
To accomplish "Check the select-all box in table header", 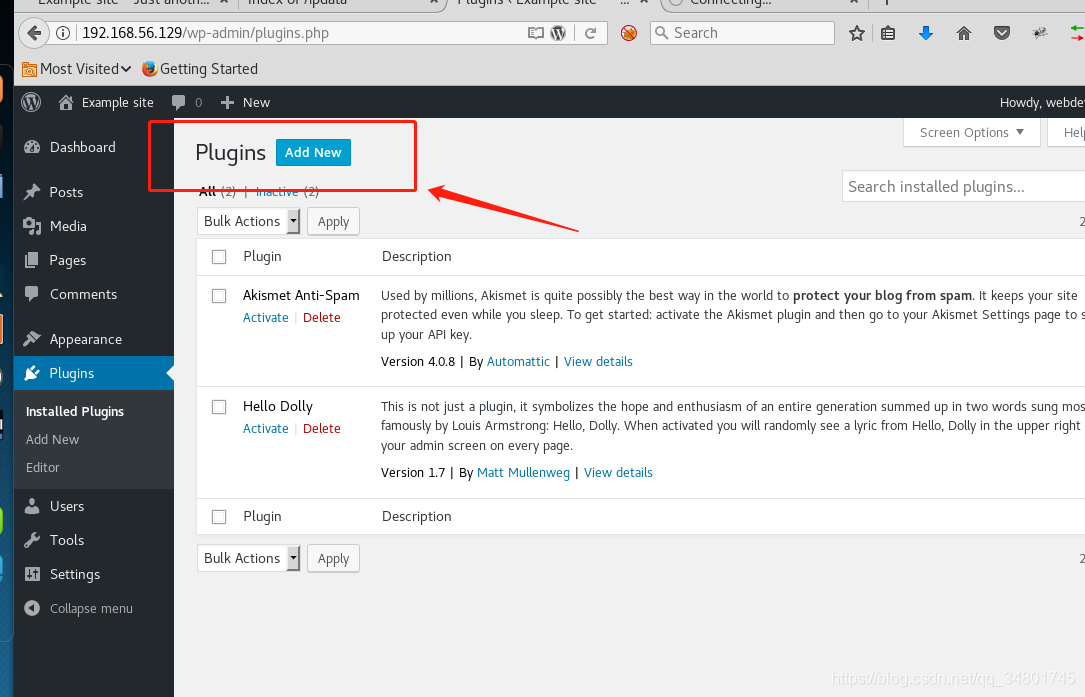I will [x=219, y=257].
